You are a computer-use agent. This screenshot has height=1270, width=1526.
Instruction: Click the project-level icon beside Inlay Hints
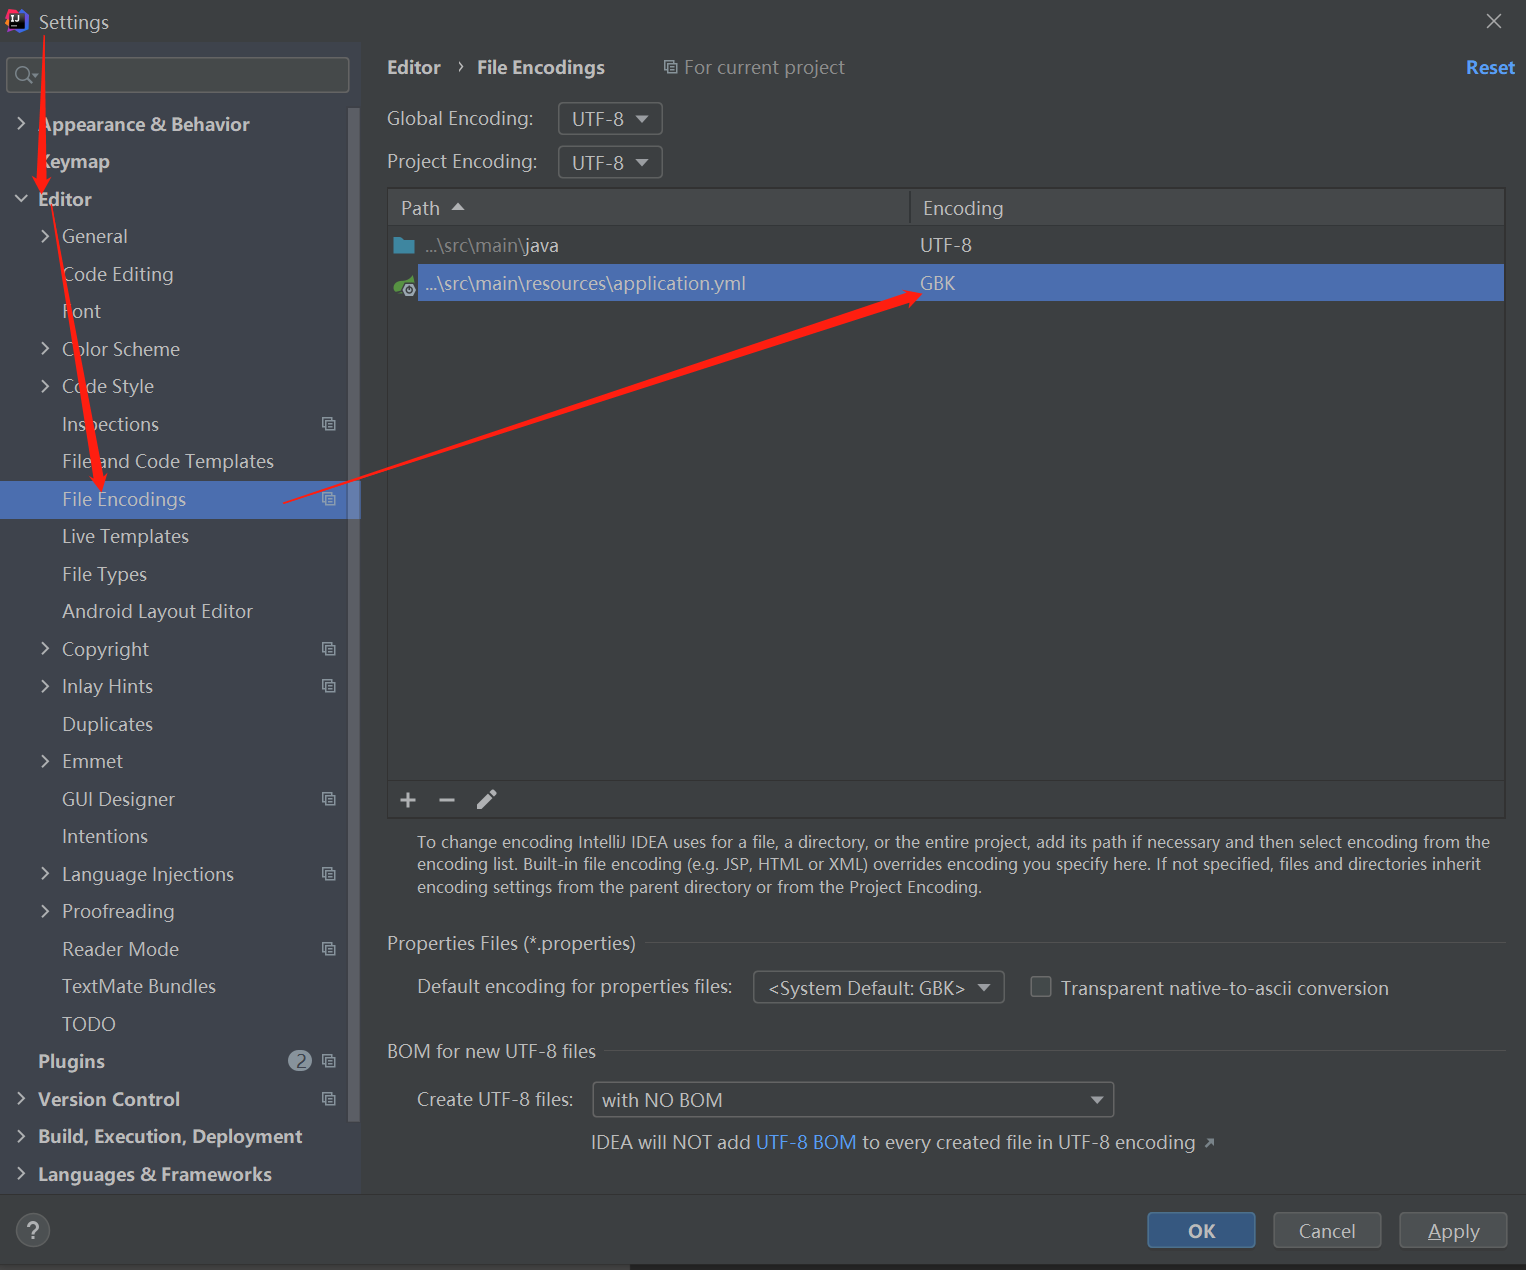pyautogui.click(x=328, y=686)
